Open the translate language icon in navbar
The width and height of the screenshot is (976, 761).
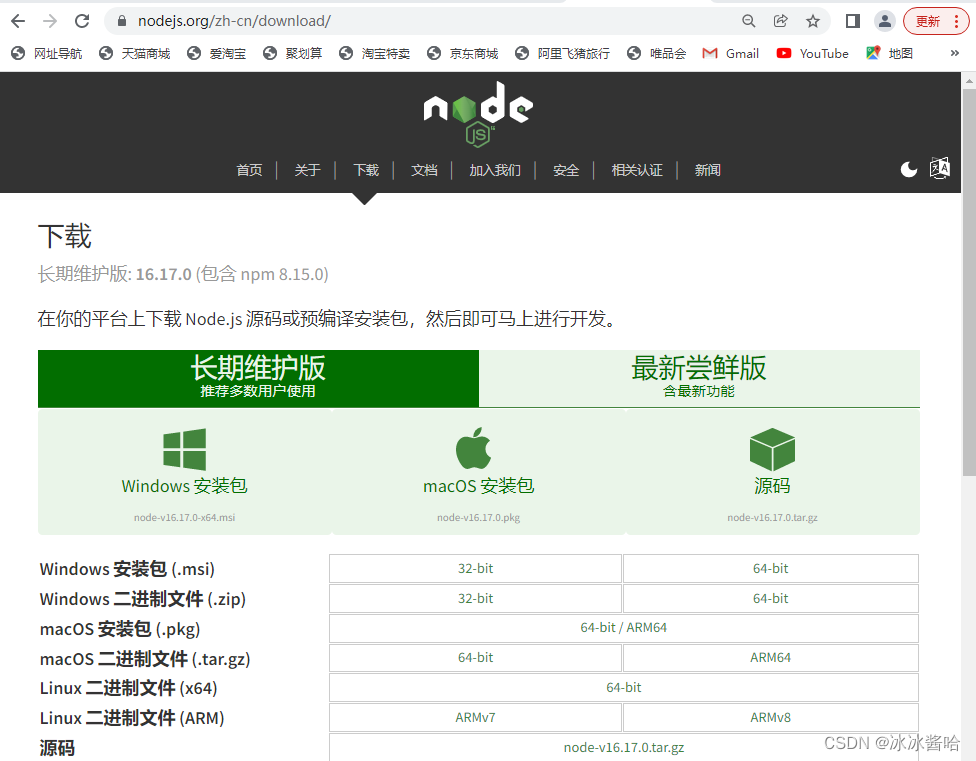pos(939,169)
